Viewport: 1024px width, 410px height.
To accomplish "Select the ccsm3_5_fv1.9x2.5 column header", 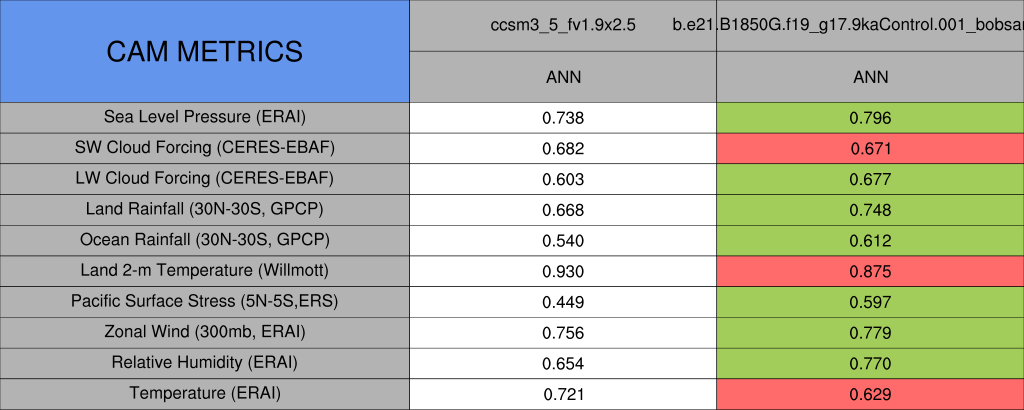I will (562, 24).
